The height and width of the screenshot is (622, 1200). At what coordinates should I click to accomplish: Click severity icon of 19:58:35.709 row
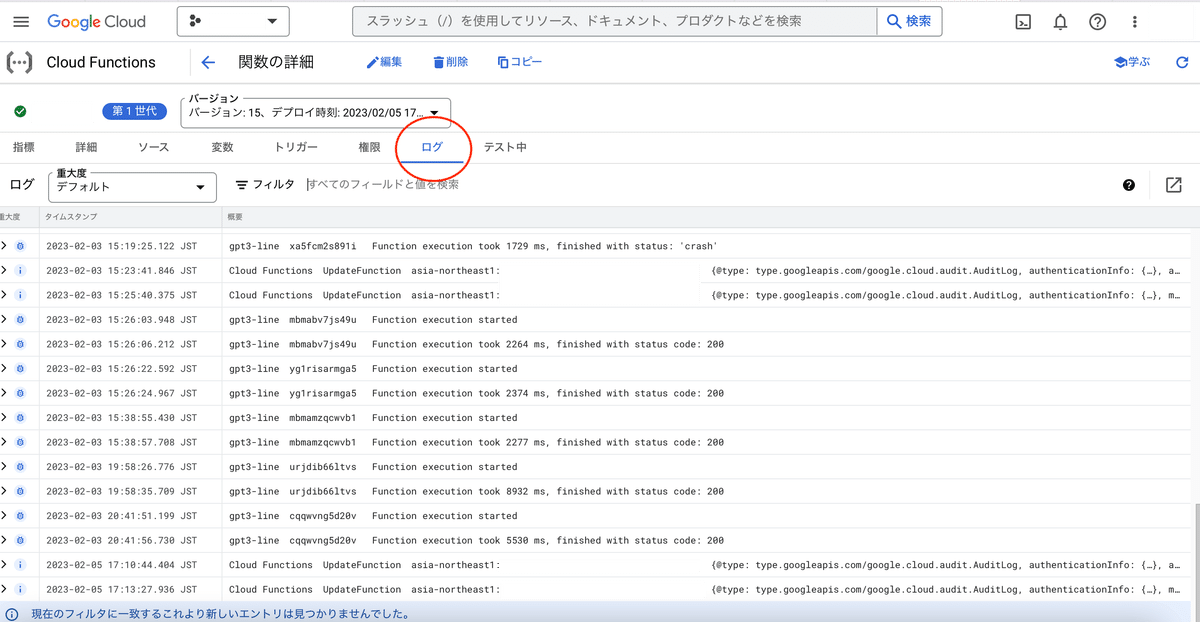pyautogui.click(x=21, y=491)
